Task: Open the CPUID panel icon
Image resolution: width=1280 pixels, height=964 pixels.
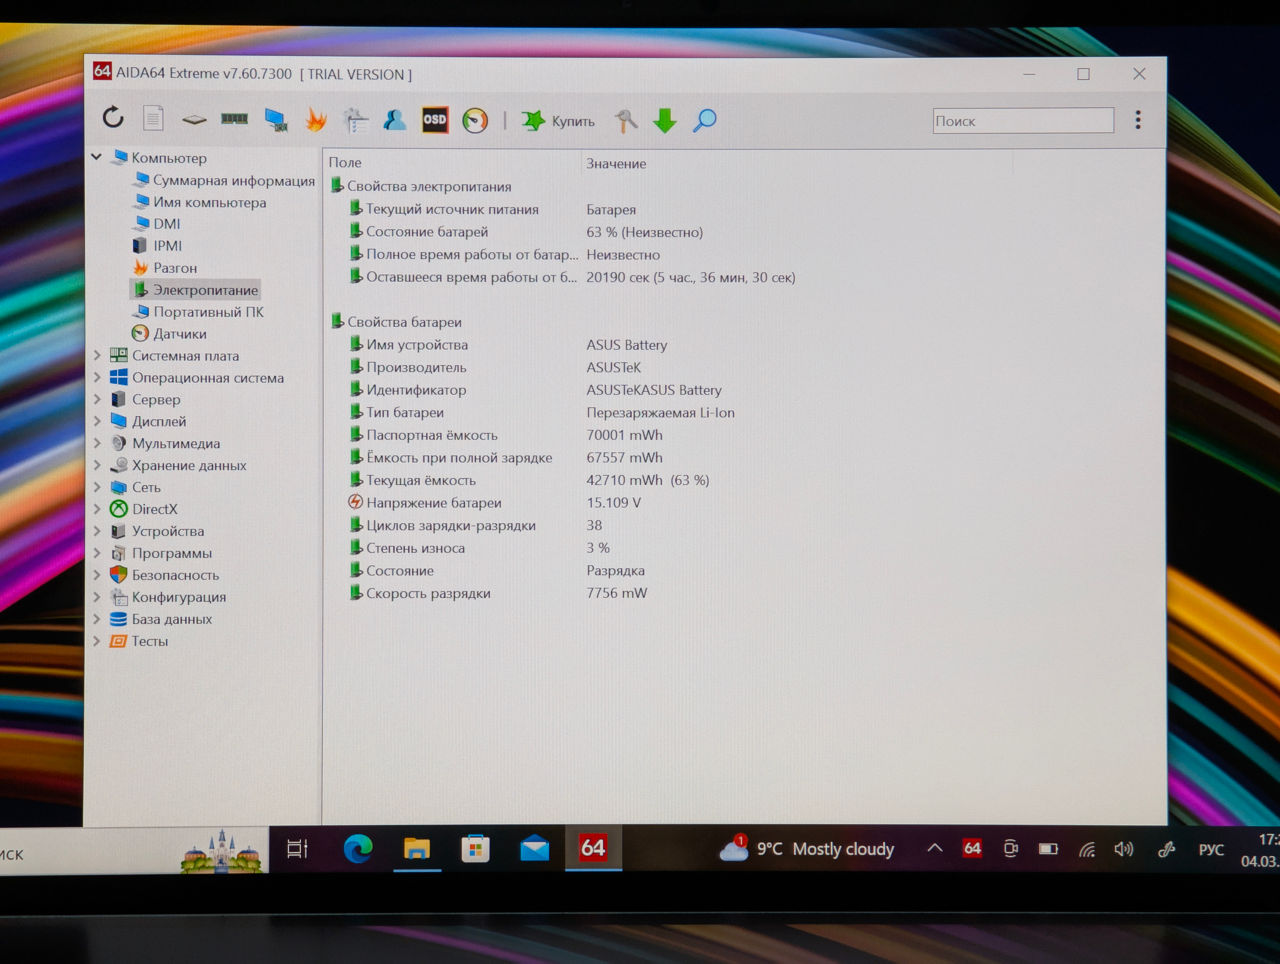Action: point(356,120)
